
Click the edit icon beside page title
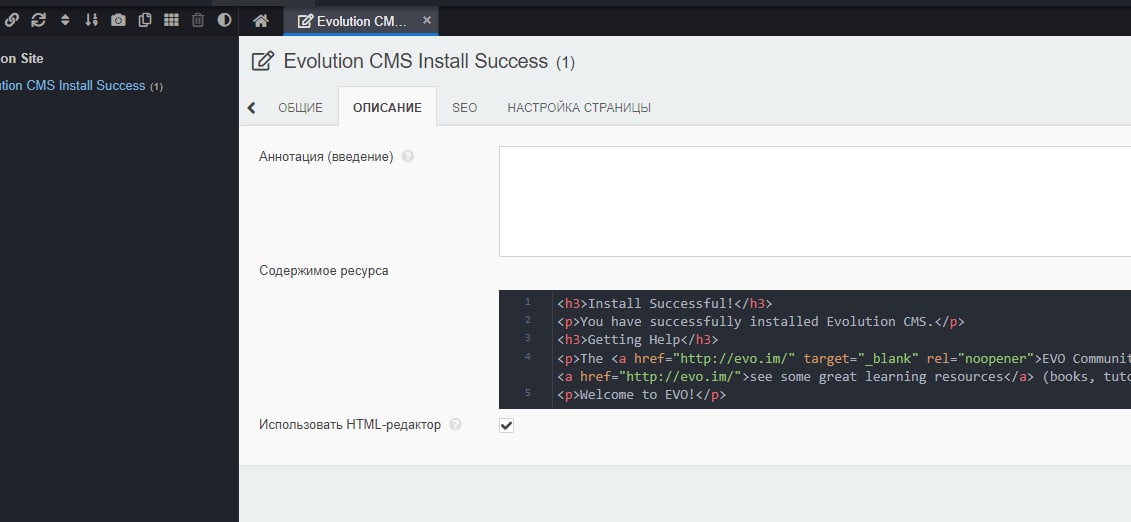click(263, 61)
